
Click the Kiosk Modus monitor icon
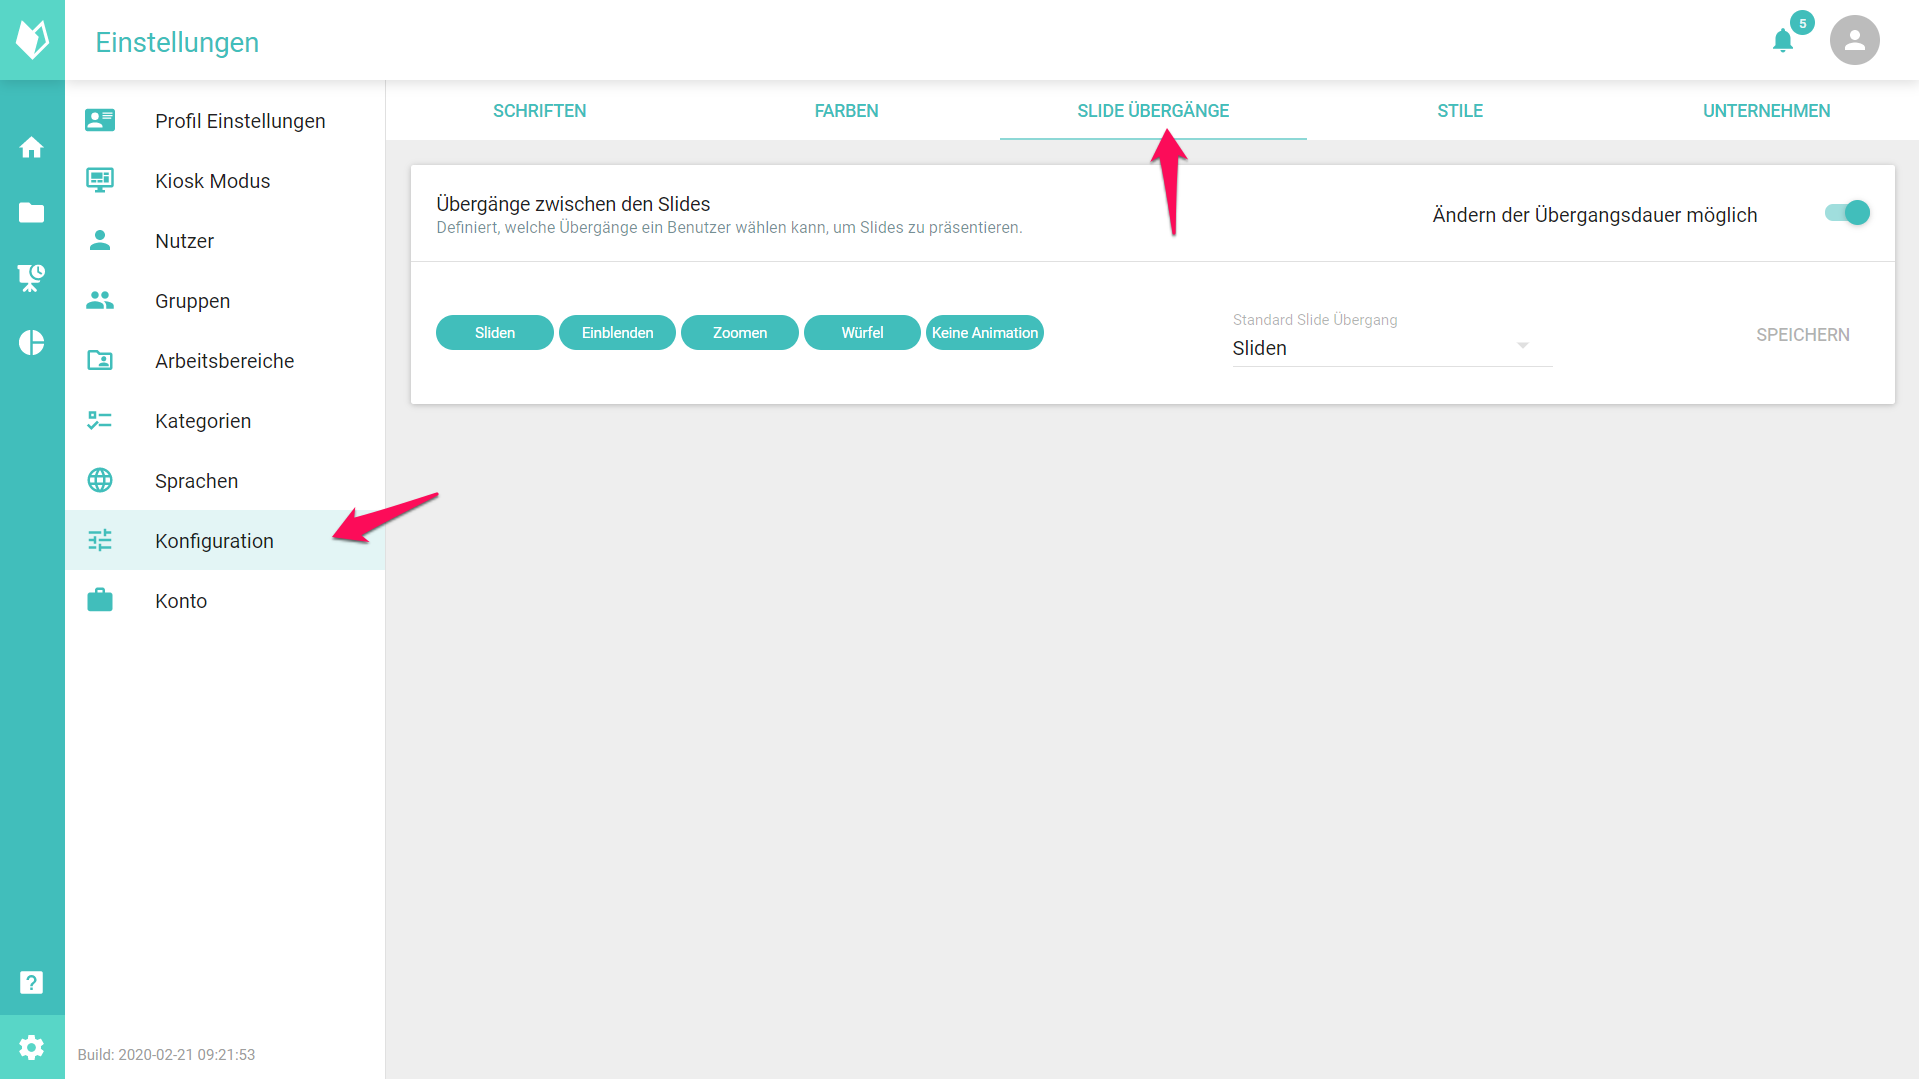(100, 180)
